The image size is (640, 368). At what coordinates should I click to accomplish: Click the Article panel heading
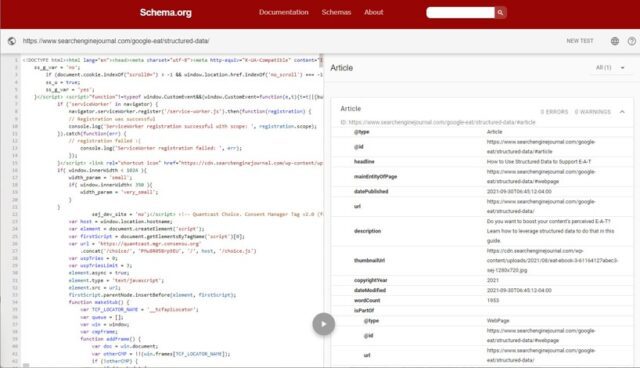pos(341,68)
